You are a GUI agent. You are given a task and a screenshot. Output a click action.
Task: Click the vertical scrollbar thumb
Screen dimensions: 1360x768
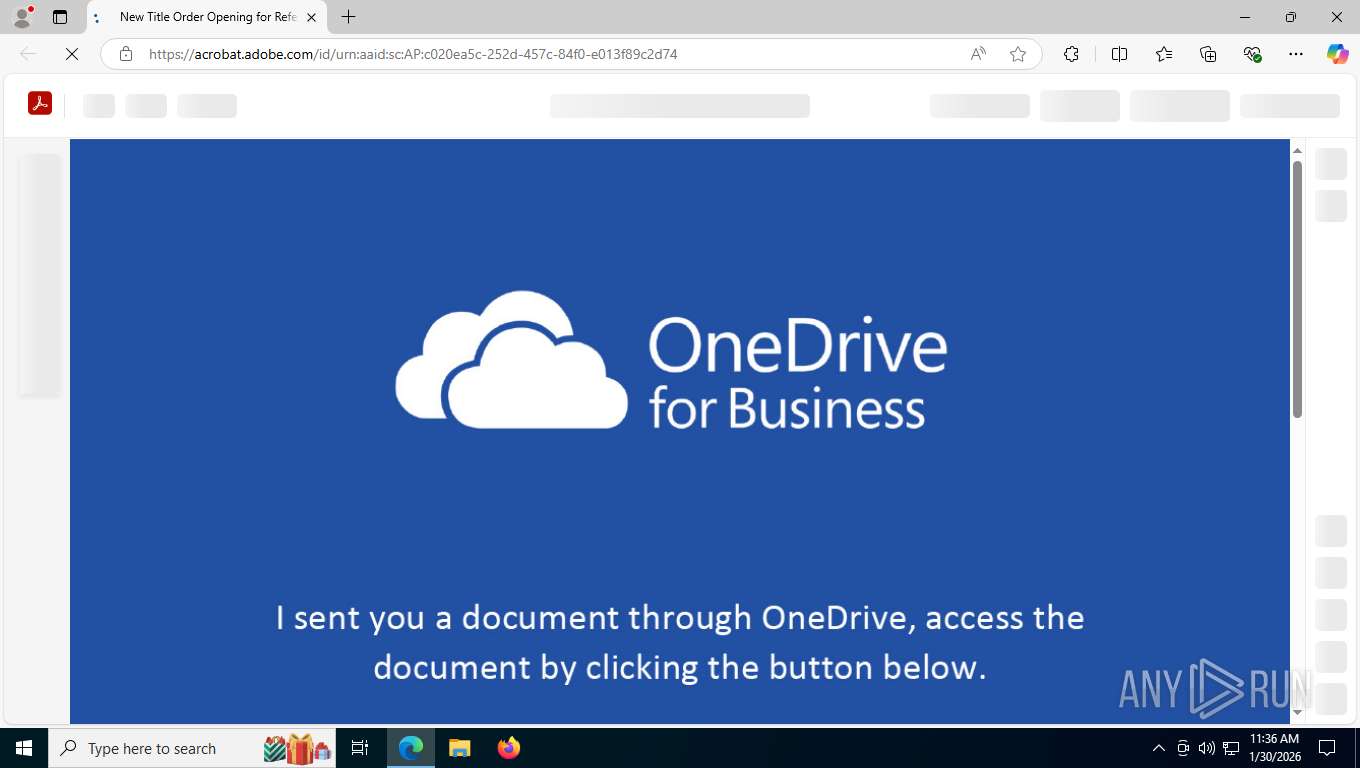click(x=1297, y=288)
